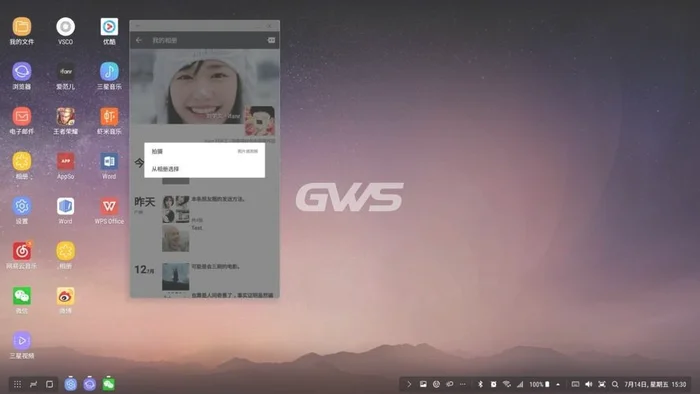Go back using the album header arrow
This screenshot has width=700, height=394.
click(x=139, y=40)
